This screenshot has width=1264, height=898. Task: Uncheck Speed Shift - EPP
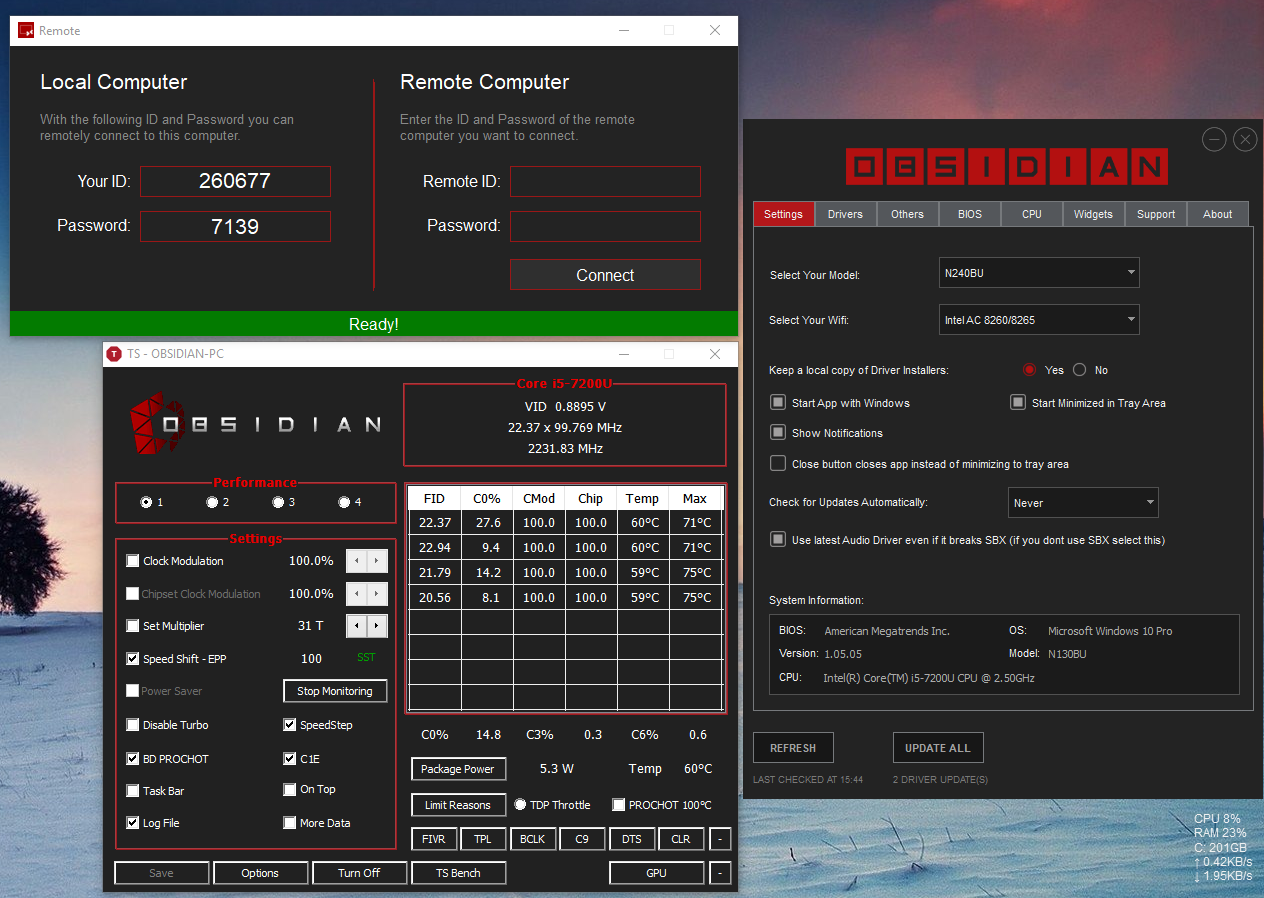coord(133,659)
